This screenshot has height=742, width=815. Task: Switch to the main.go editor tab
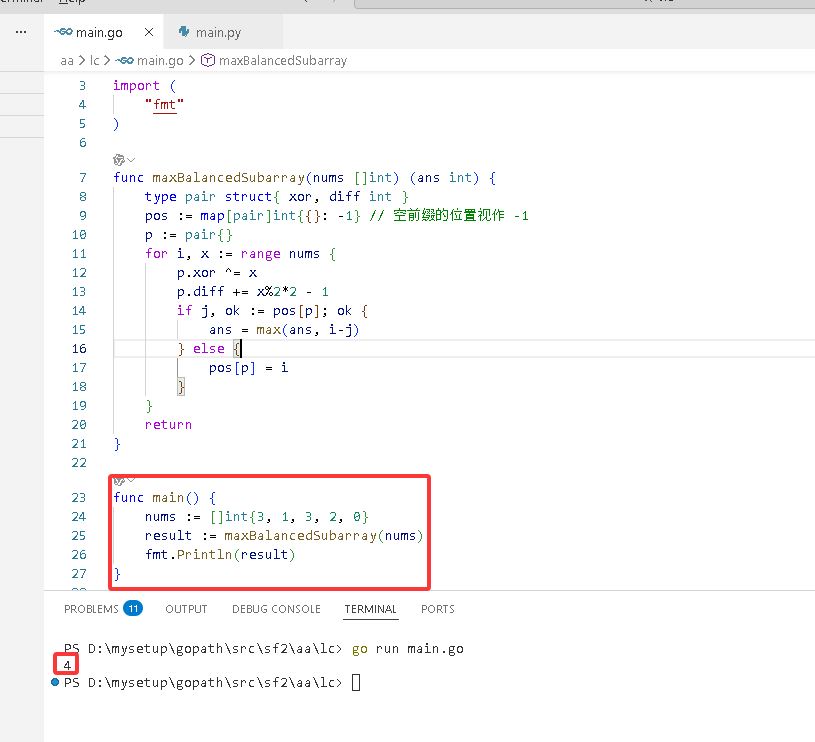pos(104,32)
